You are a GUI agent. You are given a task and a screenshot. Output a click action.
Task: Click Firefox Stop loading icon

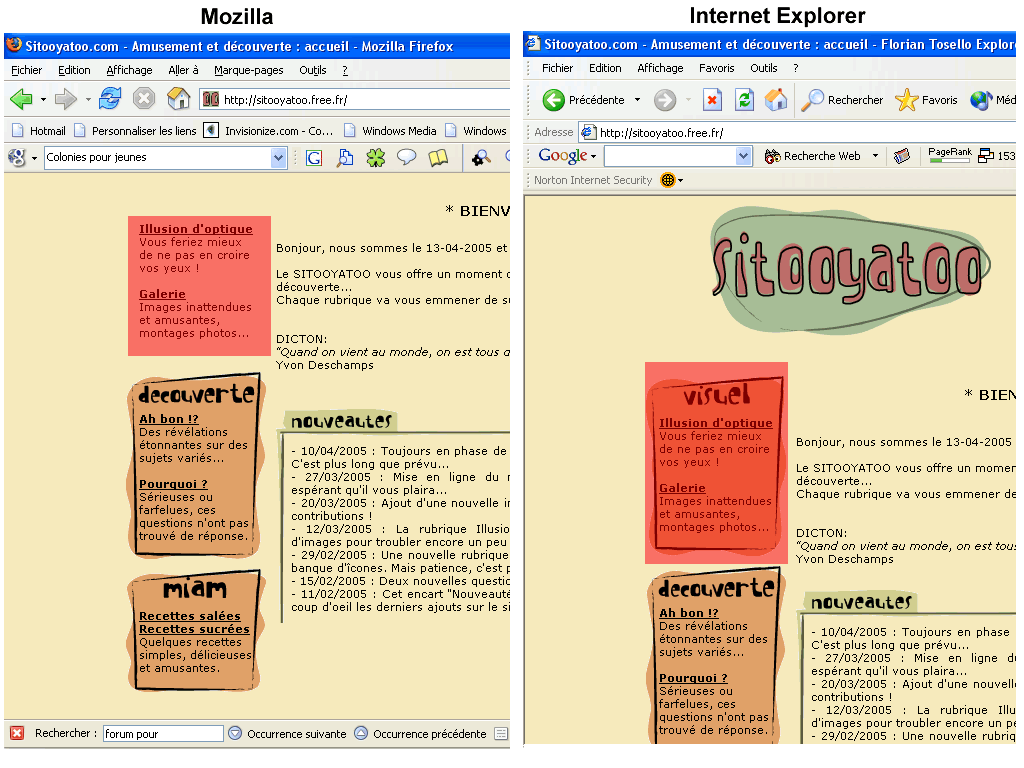tap(144, 99)
